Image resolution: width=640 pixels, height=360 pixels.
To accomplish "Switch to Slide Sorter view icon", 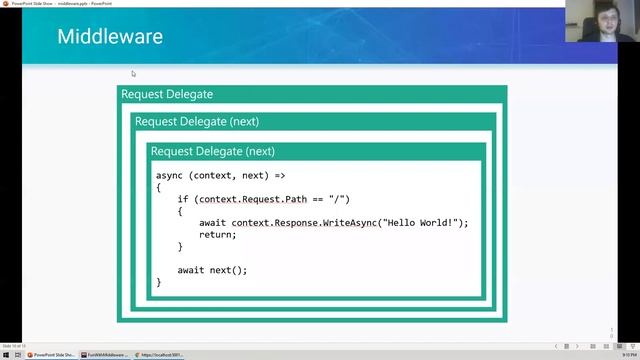I will pos(606,346).
